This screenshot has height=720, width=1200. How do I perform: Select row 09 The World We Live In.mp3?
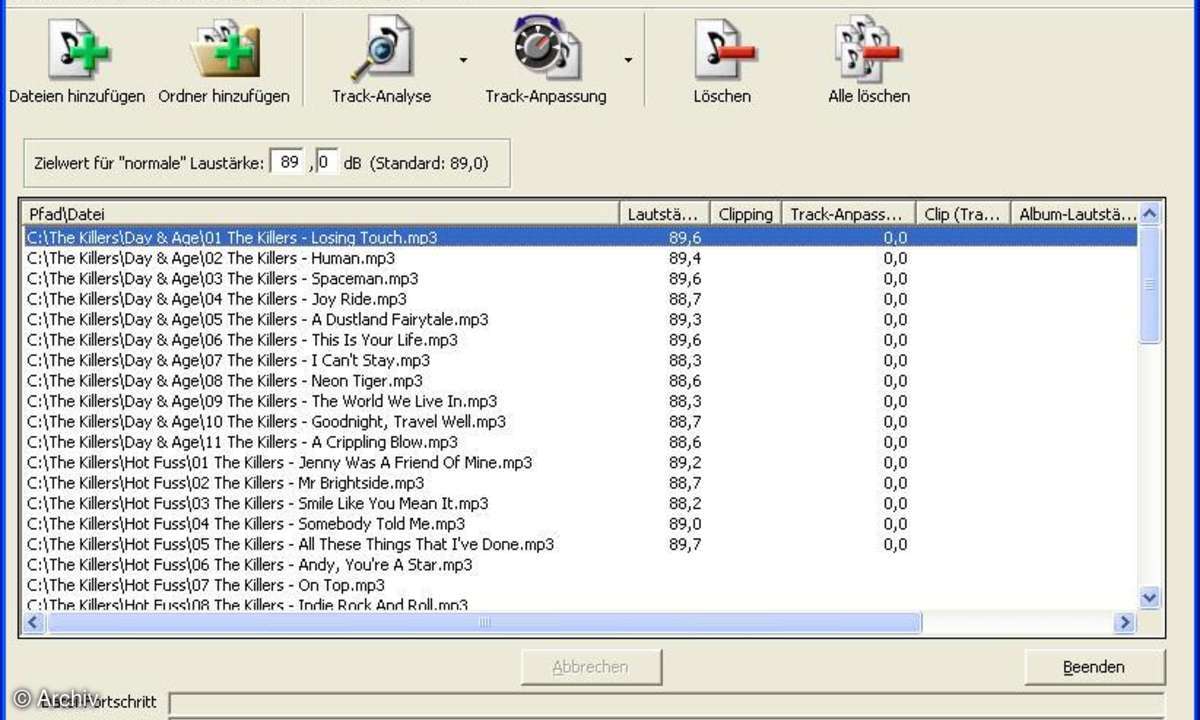[x=579, y=401]
